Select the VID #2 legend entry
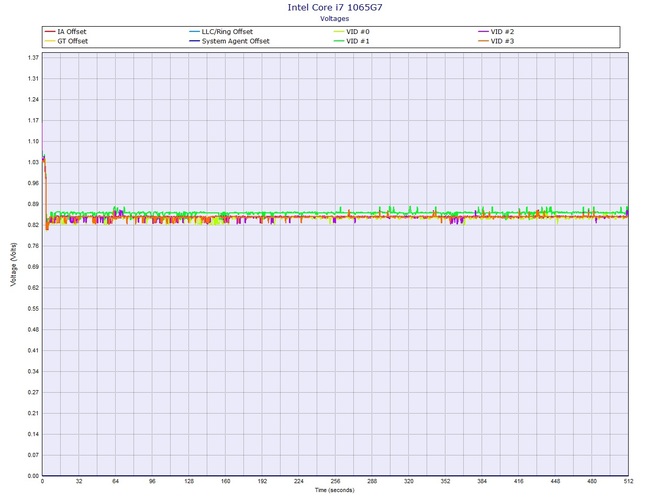Screen dimensions: 670x502 [497, 32]
